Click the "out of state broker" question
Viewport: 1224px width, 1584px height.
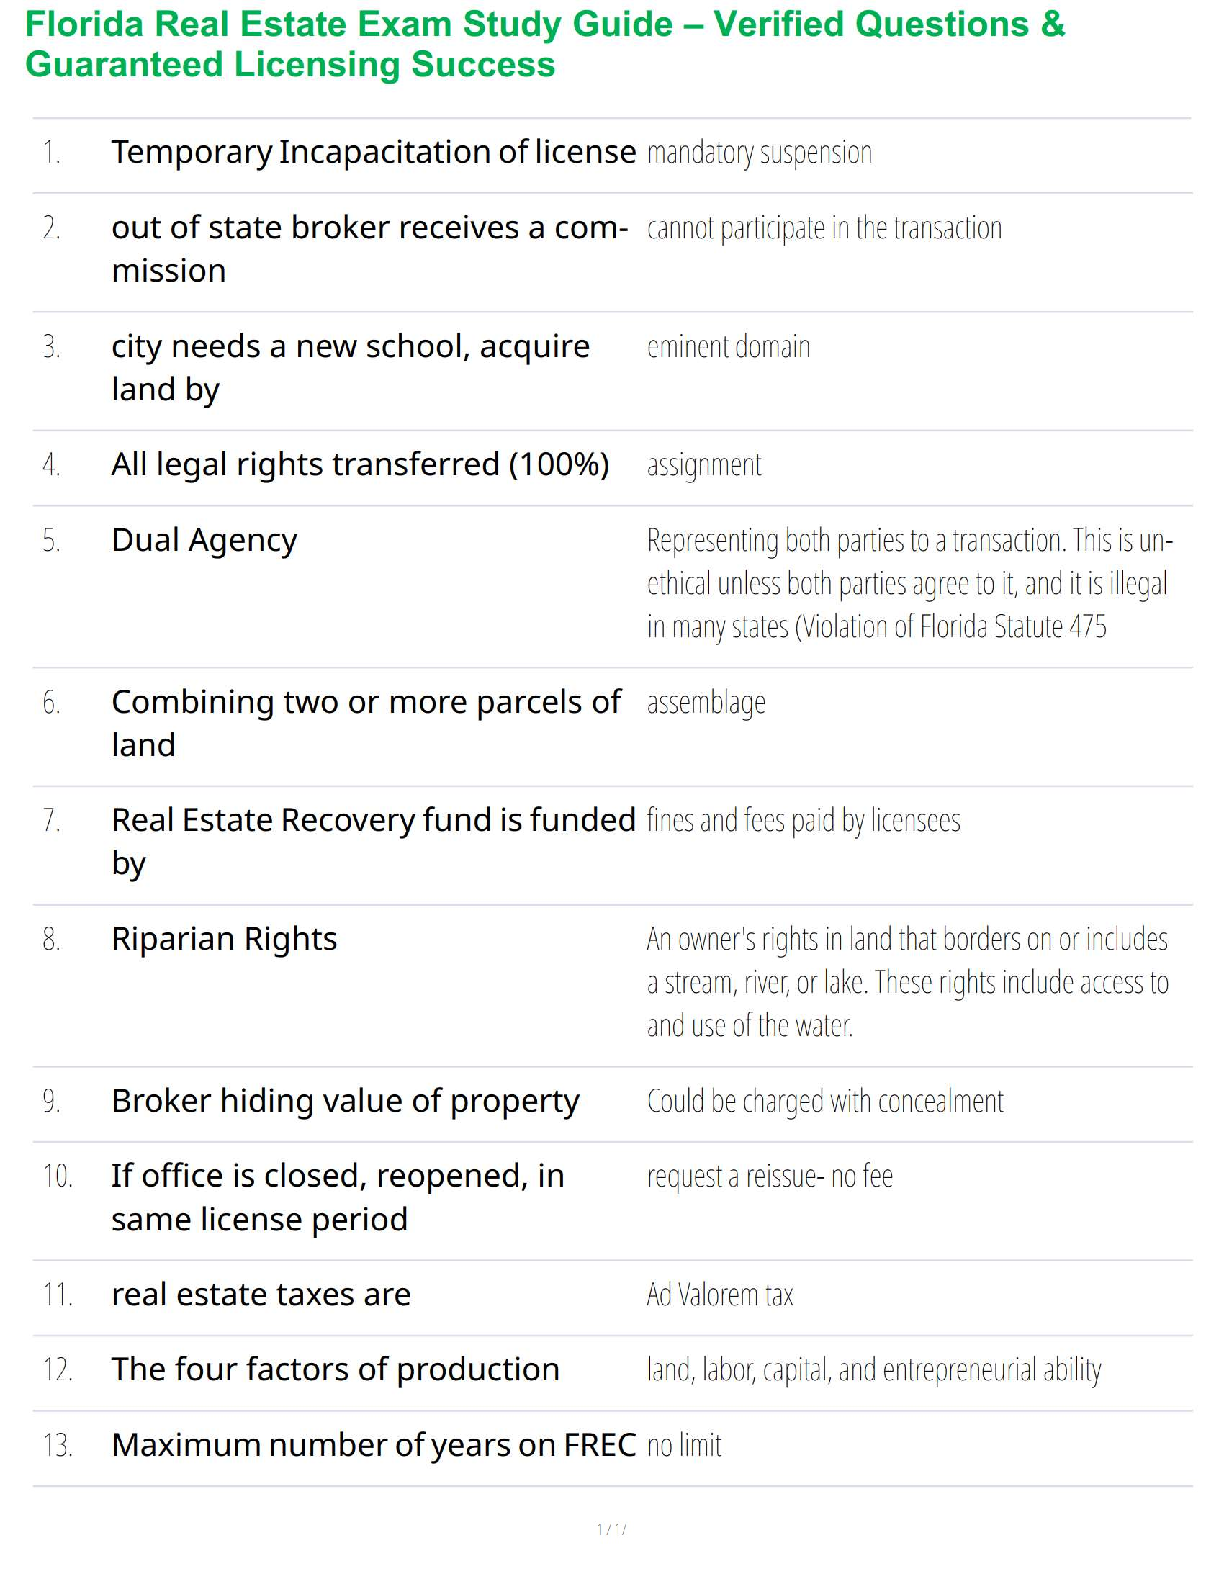click(369, 249)
